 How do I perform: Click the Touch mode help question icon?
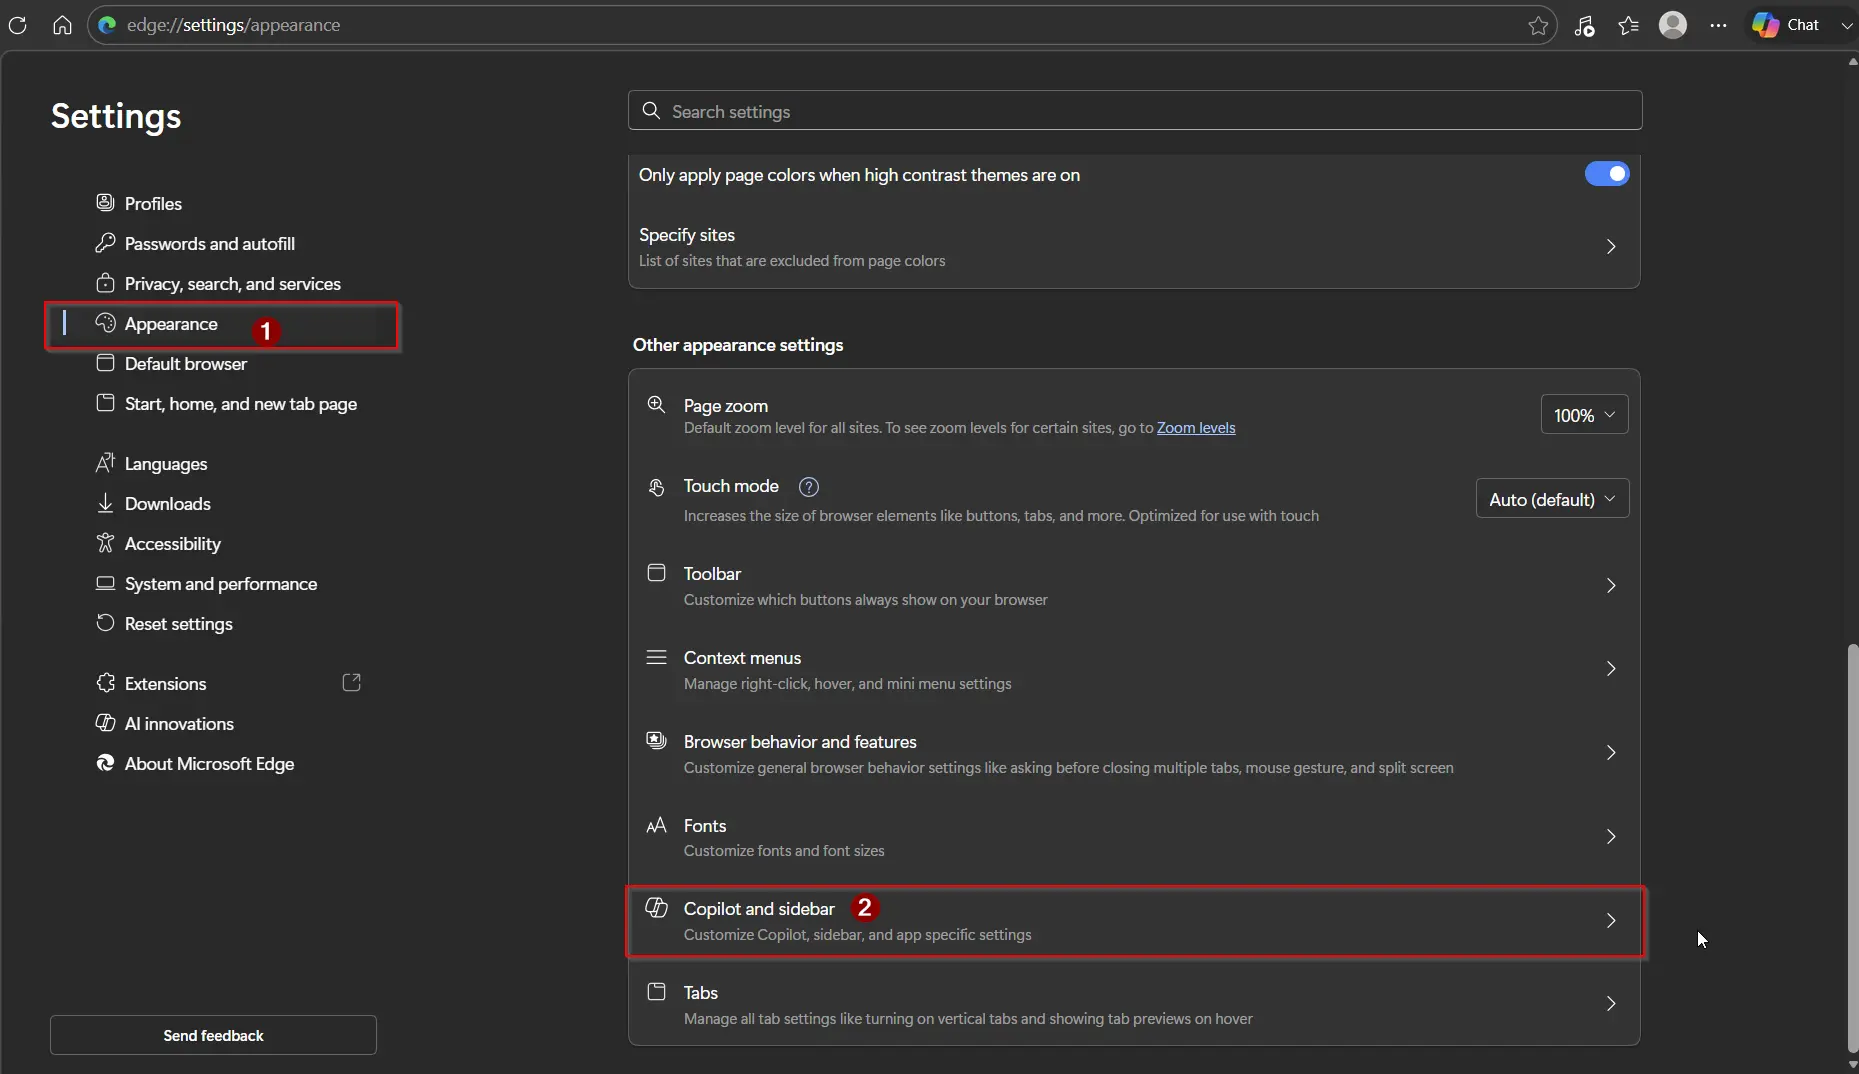[809, 487]
